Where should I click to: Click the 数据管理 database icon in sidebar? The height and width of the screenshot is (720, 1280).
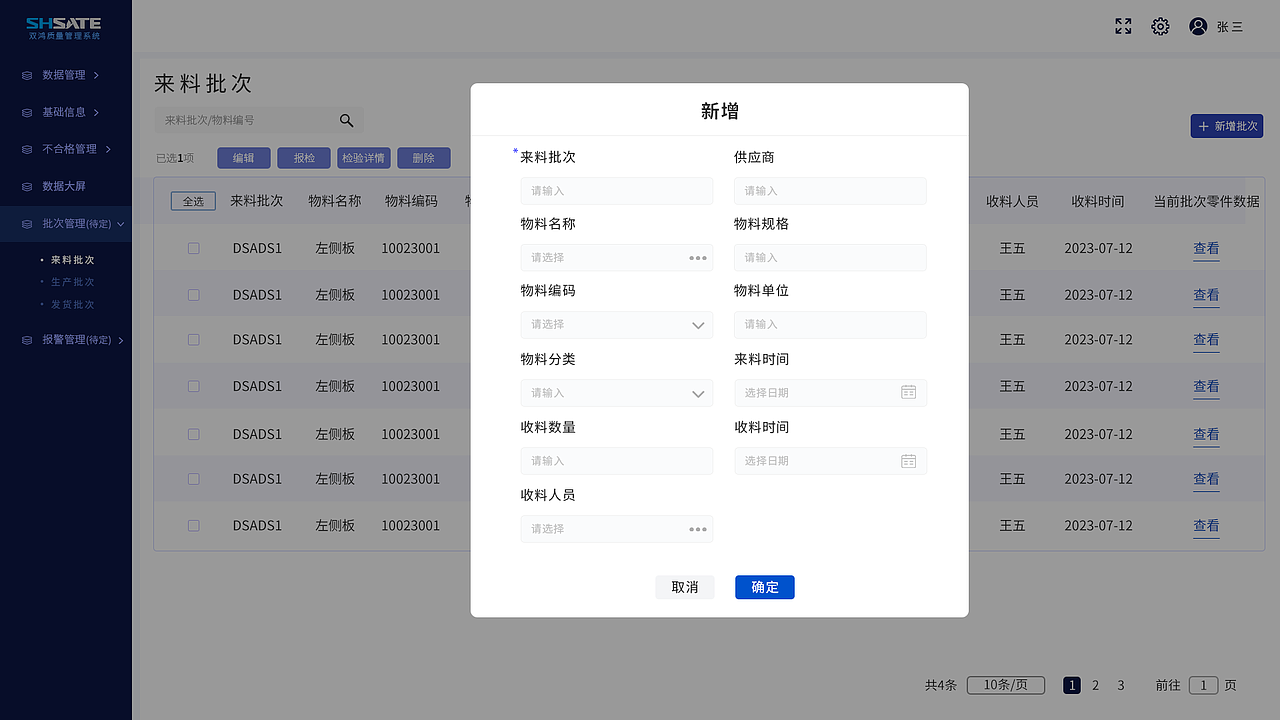coord(26,75)
